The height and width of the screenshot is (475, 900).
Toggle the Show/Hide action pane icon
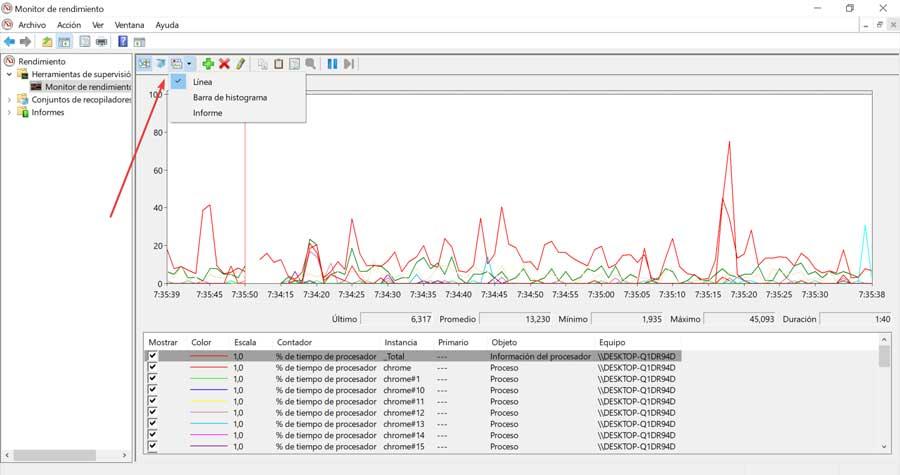point(139,42)
